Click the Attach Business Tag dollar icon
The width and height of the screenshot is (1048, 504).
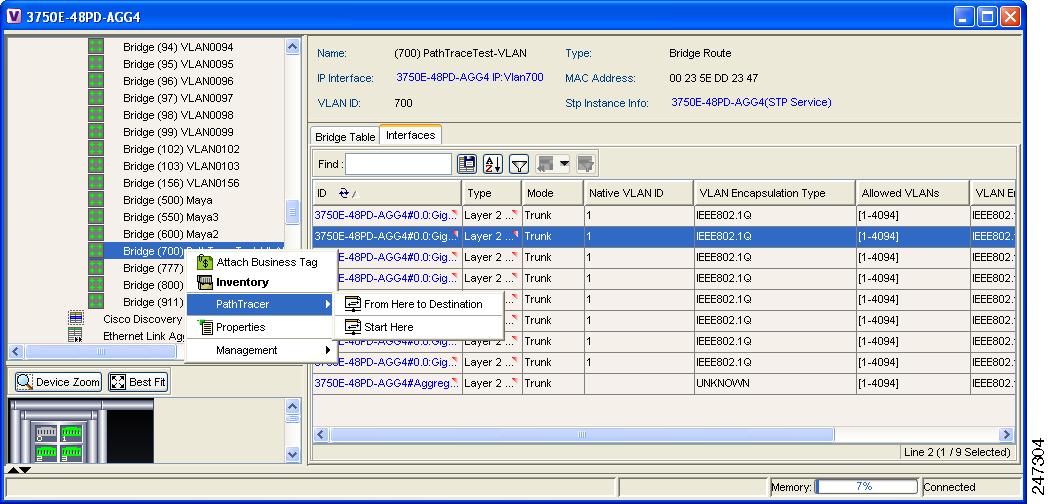[x=205, y=262]
